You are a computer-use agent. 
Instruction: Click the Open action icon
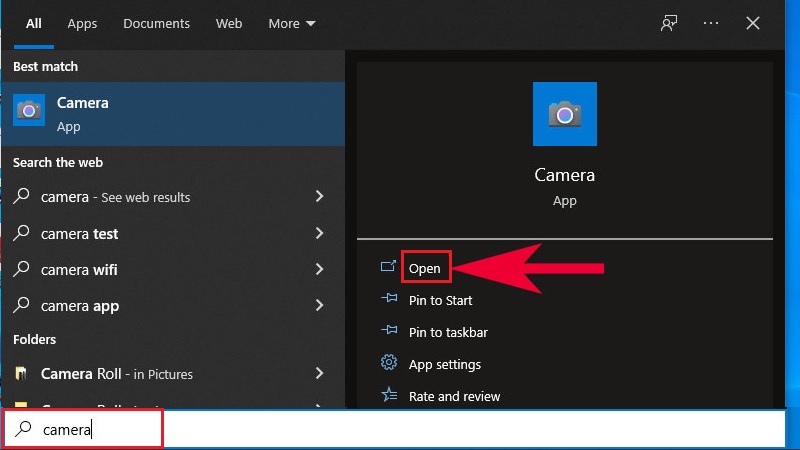point(388,266)
